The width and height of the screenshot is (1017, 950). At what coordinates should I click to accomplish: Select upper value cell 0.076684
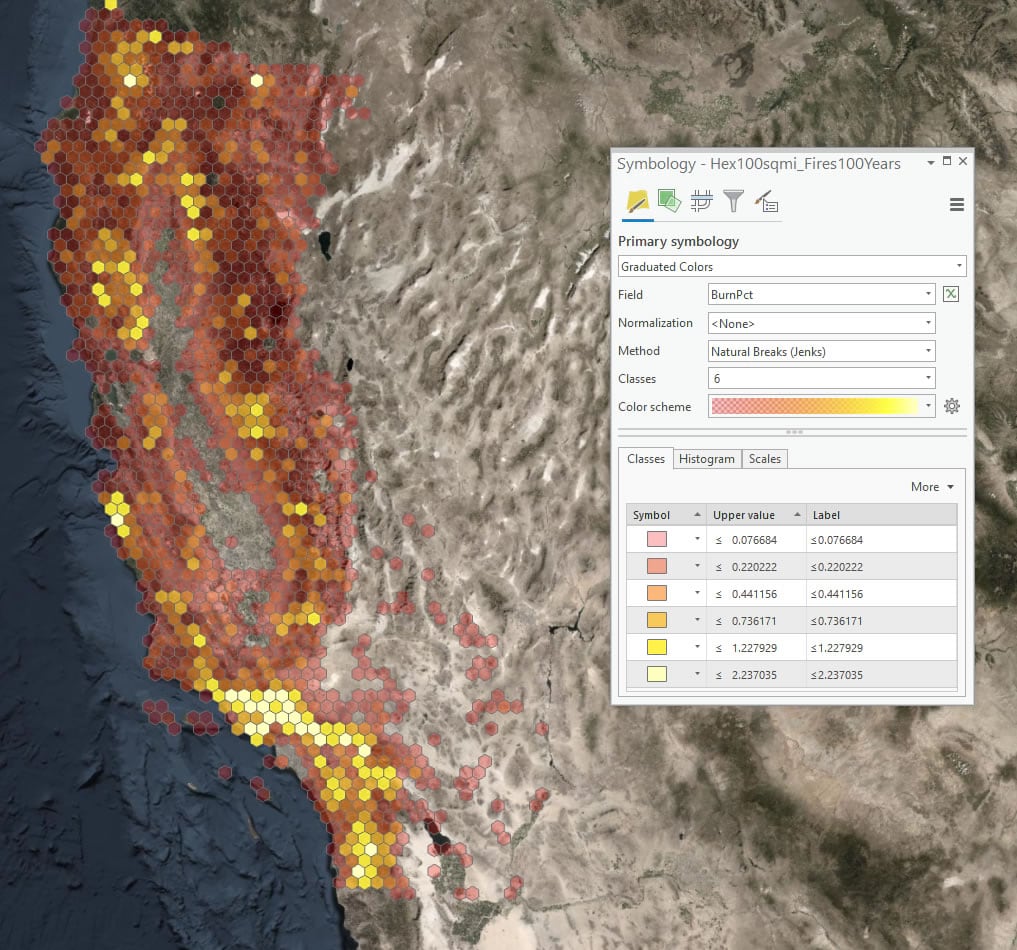pos(756,540)
